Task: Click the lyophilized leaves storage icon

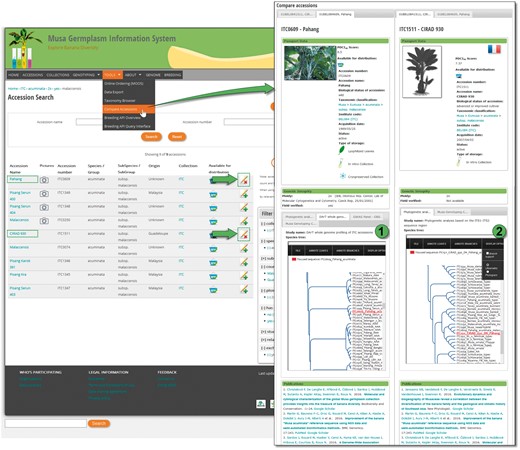Action: point(341,150)
